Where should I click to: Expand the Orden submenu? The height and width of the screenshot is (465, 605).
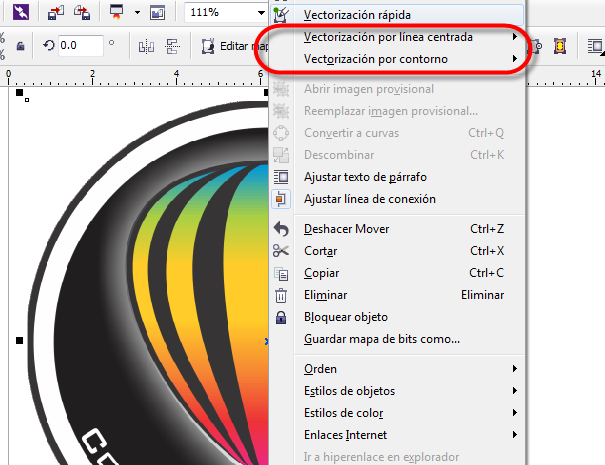click(x=397, y=369)
